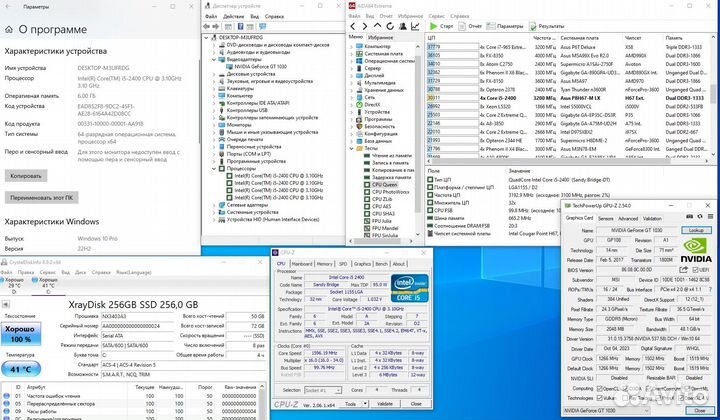Screen dimensions: 720x420
Task: Expand Контроллеры USB node in Device Manager
Action: (214, 110)
